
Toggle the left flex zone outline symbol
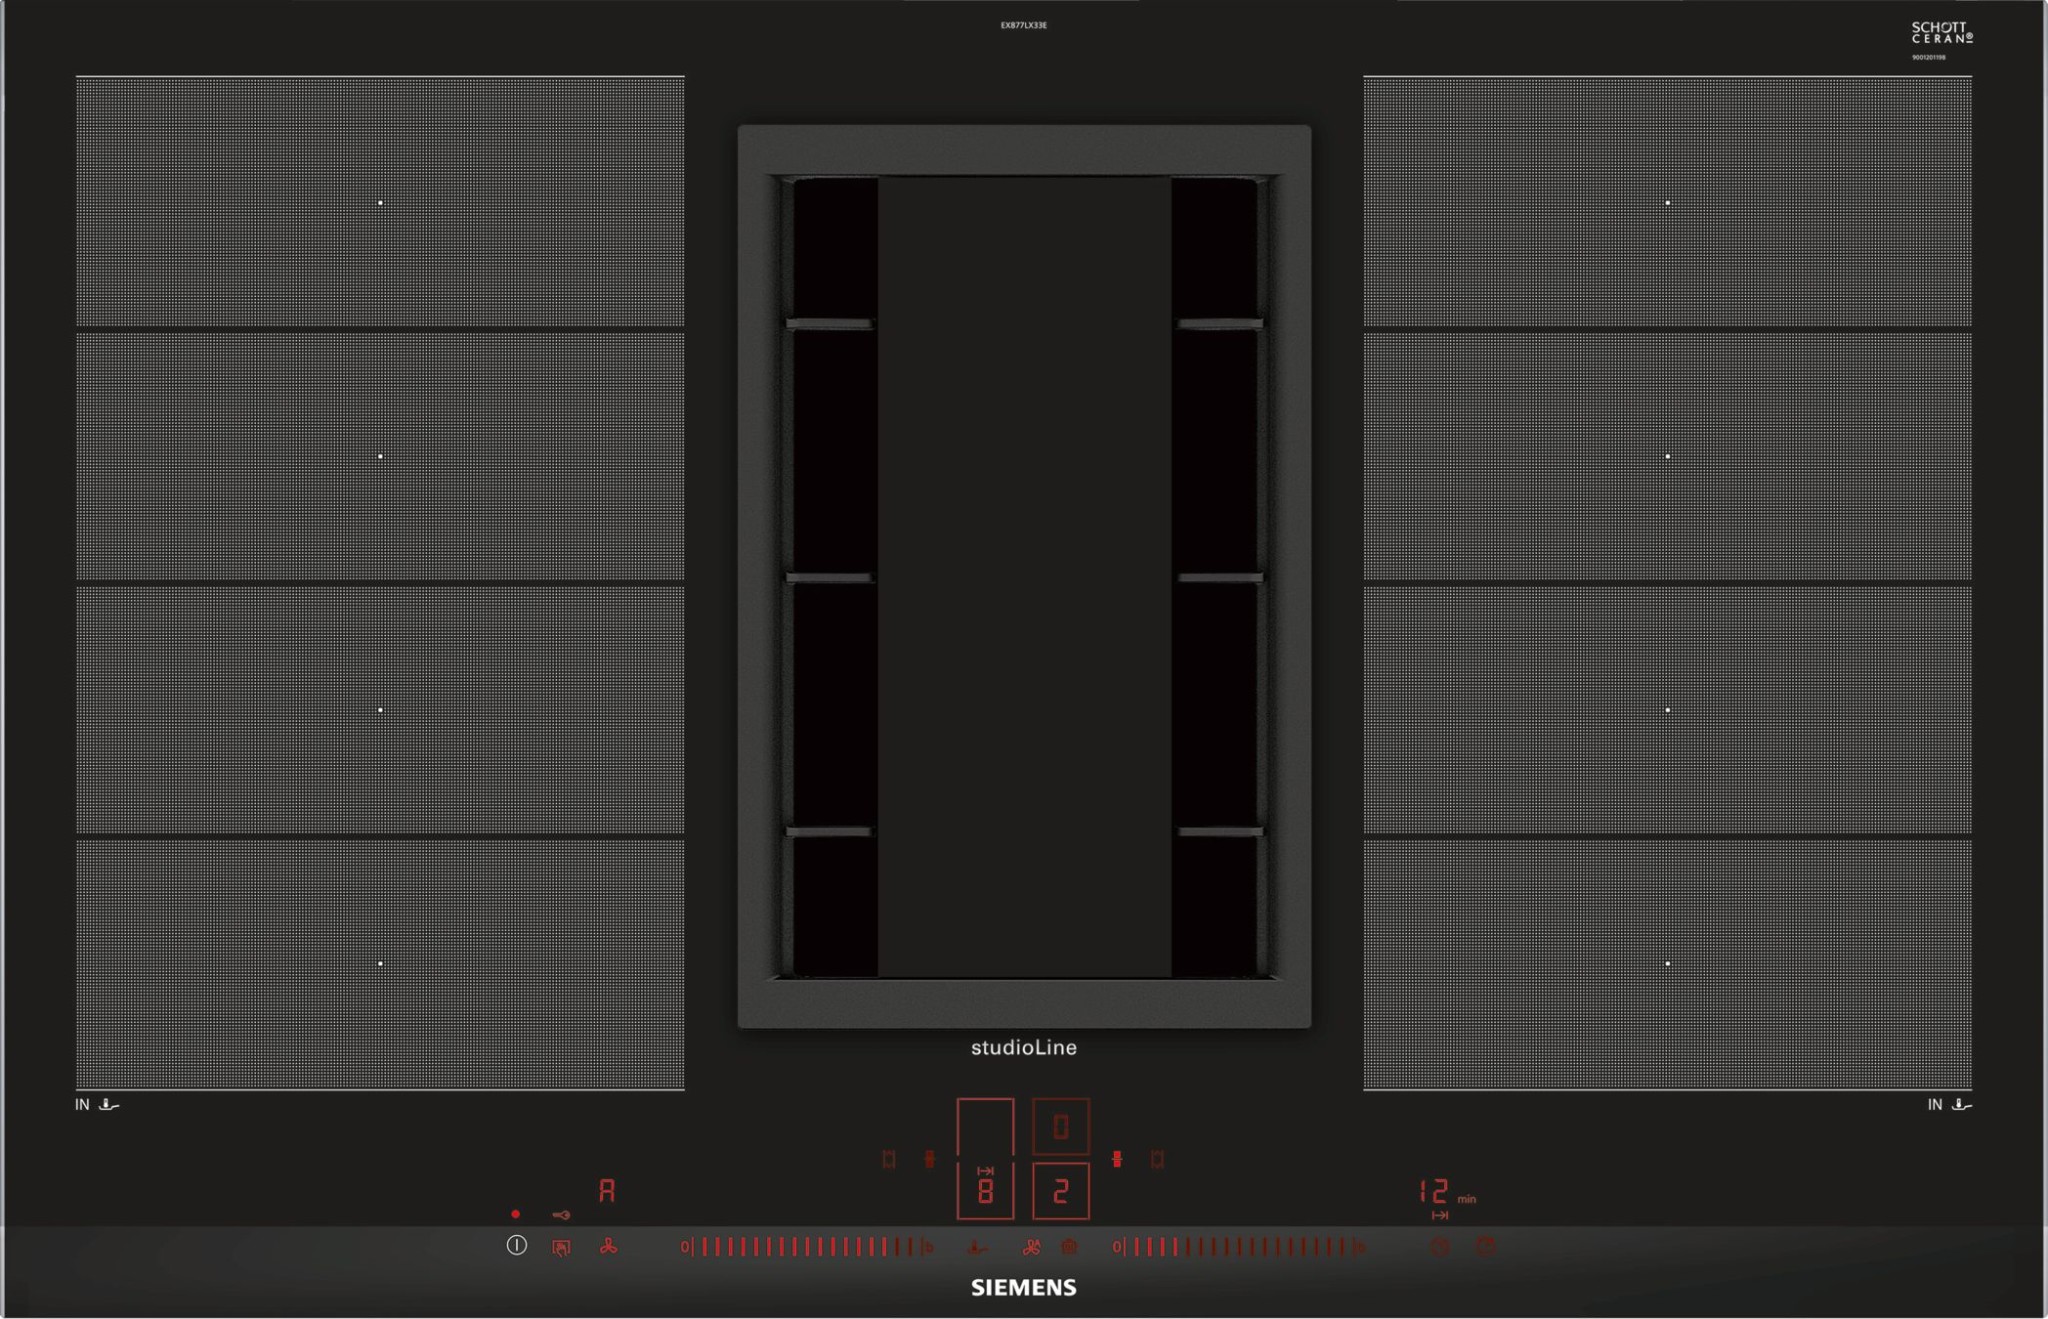tap(888, 1159)
